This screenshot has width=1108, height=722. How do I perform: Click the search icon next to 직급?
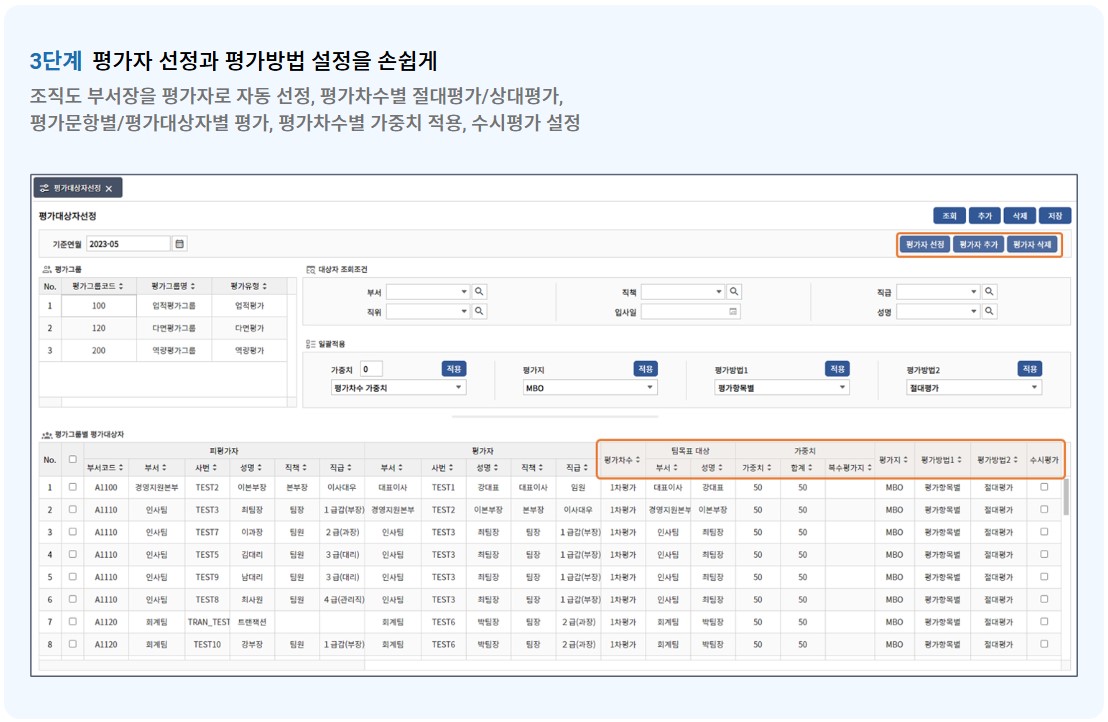pyautogui.click(x=989, y=291)
